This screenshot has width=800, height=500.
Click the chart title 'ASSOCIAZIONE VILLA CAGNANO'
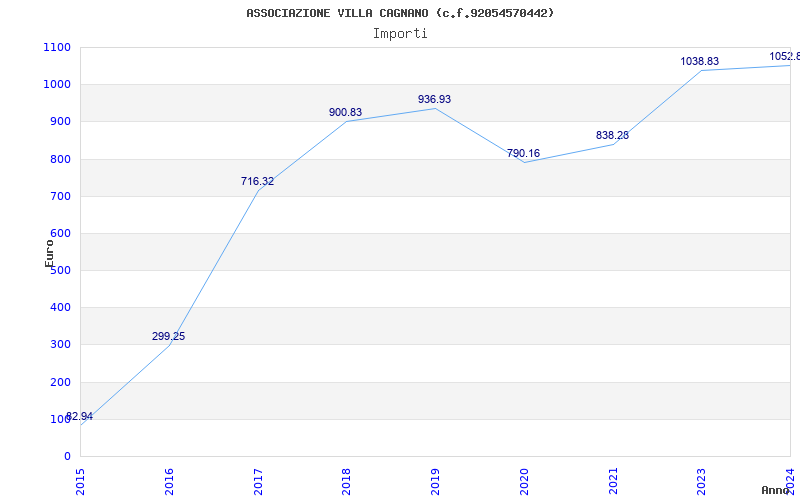pyautogui.click(x=337, y=13)
